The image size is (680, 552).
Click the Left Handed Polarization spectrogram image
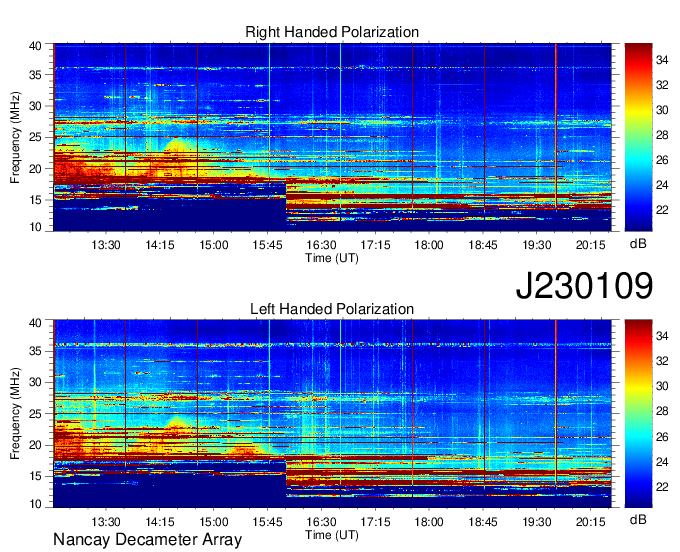332,414
